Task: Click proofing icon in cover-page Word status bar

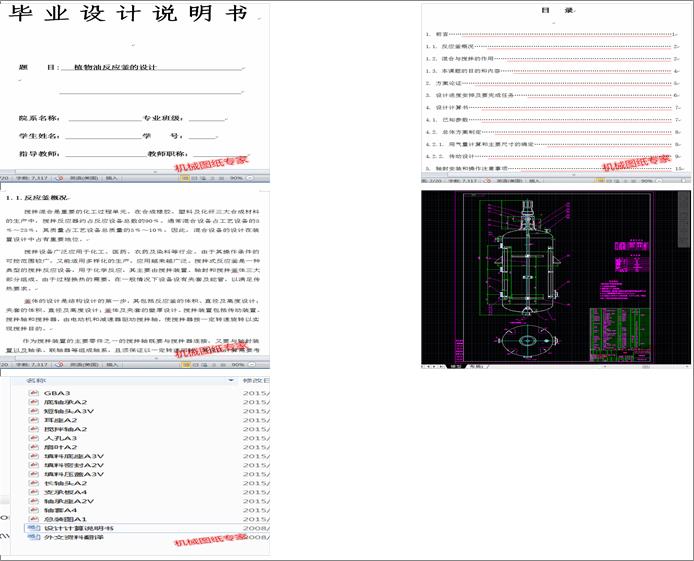Action: 59,178
